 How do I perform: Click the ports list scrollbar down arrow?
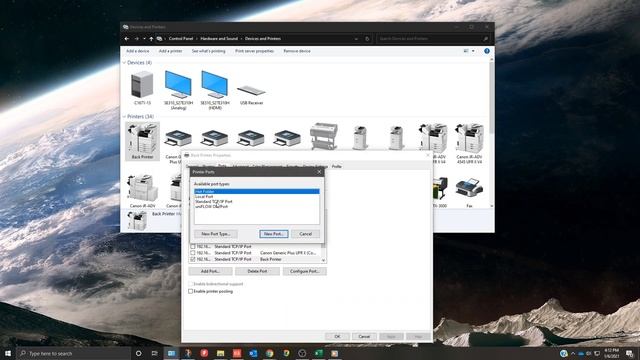click(x=323, y=260)
